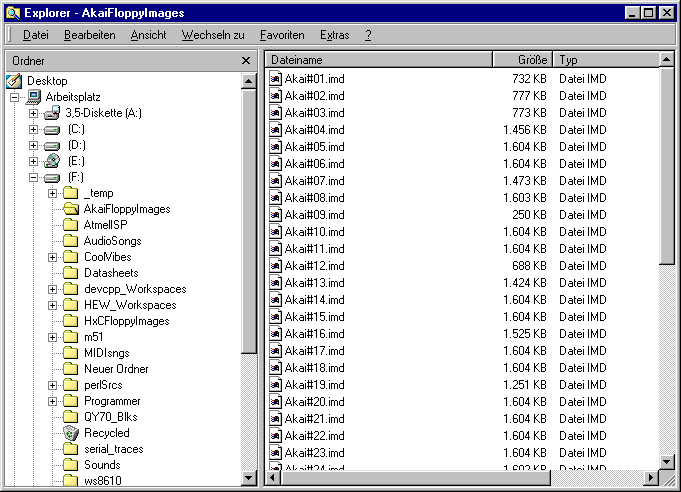681x492 pixels.
Task: Click the MIDIsngs folder icon
Action: (x=70, y=353)
